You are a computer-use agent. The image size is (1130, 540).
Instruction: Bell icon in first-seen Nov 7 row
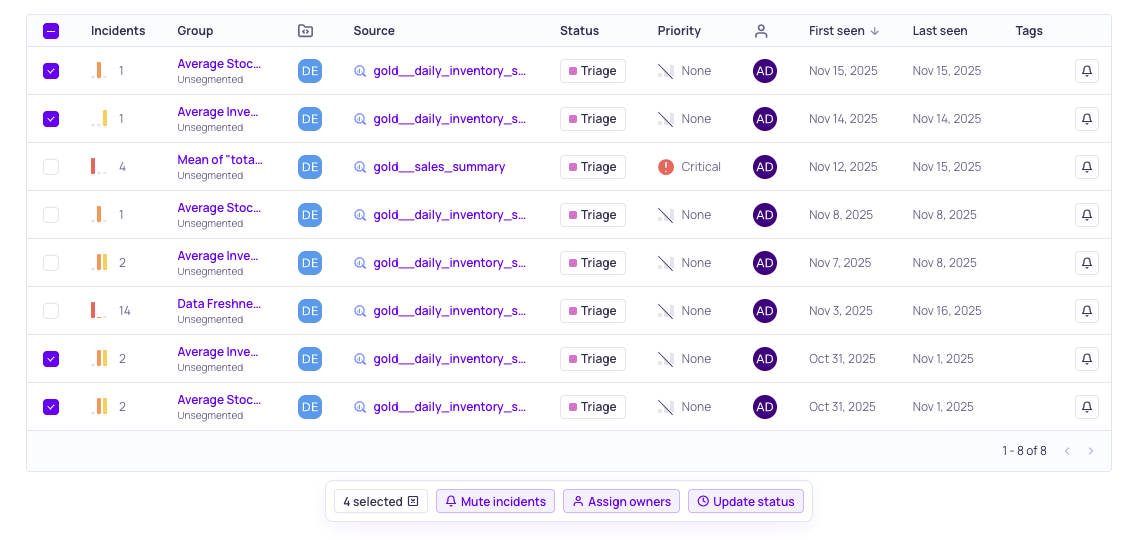pos(1087,262)
